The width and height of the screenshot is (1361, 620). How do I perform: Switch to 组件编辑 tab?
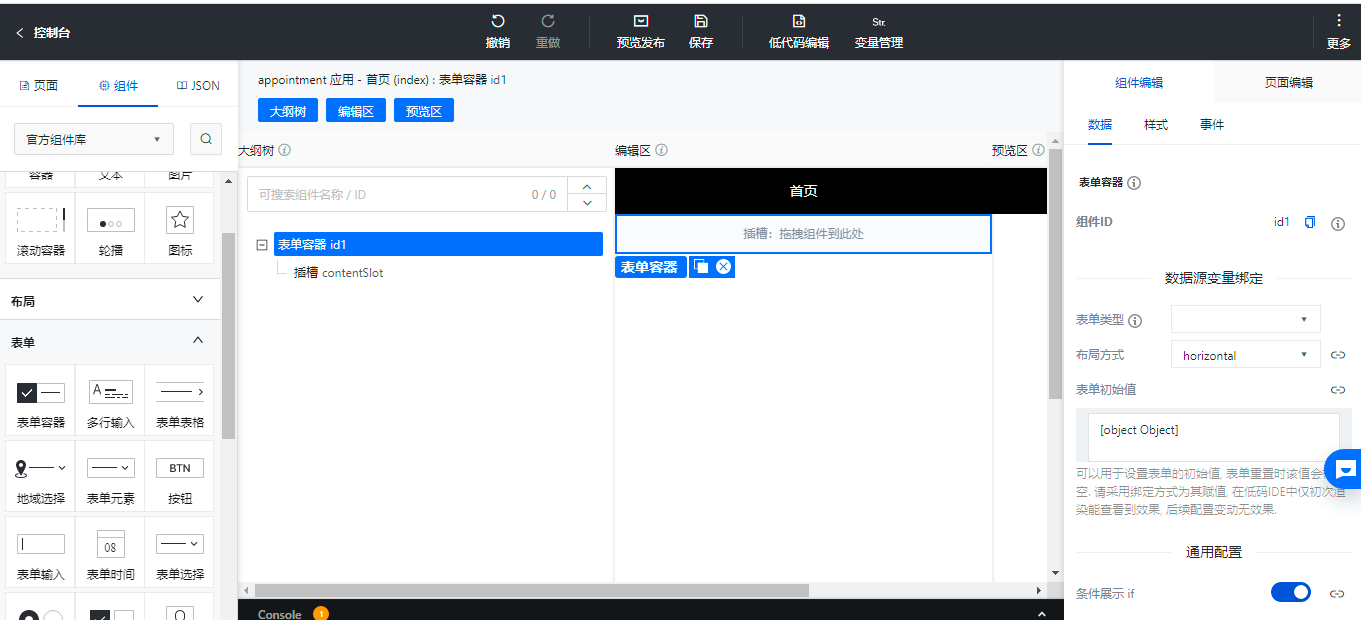point(1139,83)
